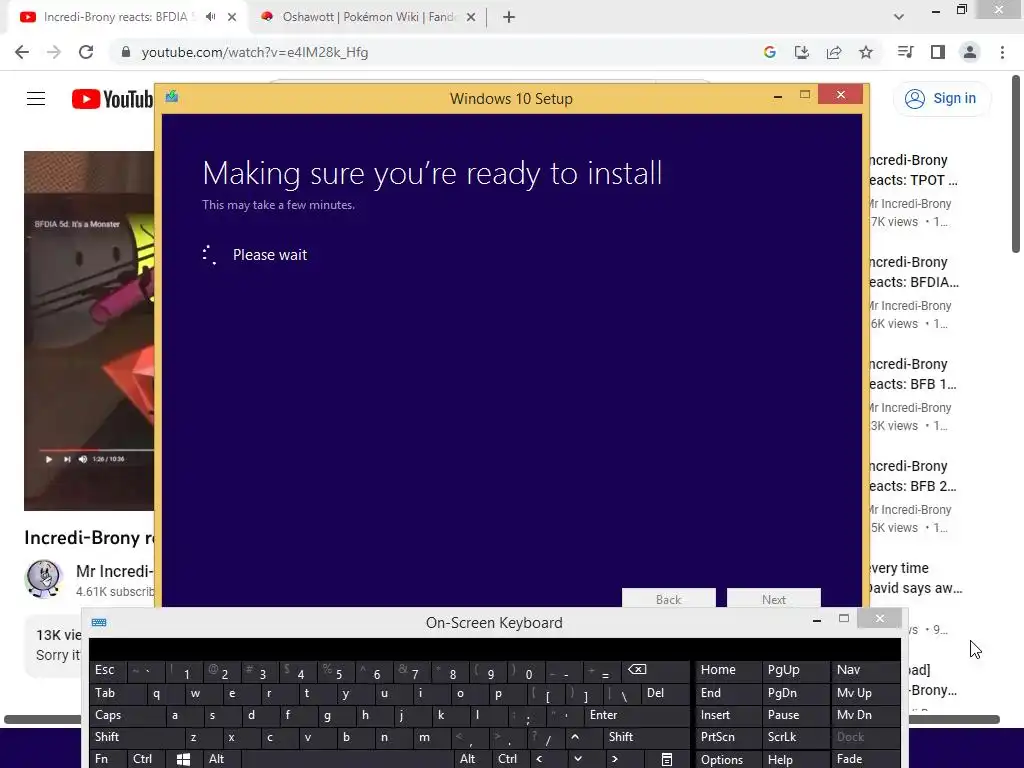Open Options on On-Screen Keyboard
This screenshot has height=768, width=1024.
tap(728, 760)
